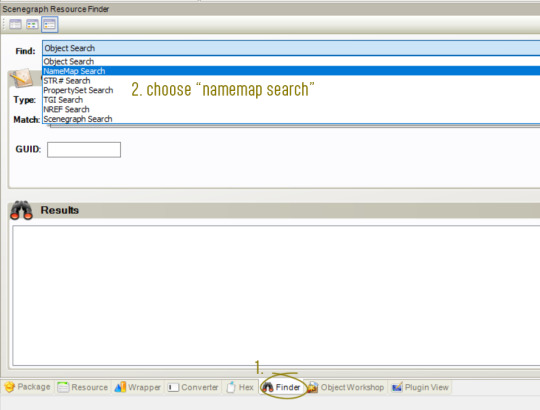Switch to the Object Workshop tab
This screenshot has width=540, height=410.
346,387
